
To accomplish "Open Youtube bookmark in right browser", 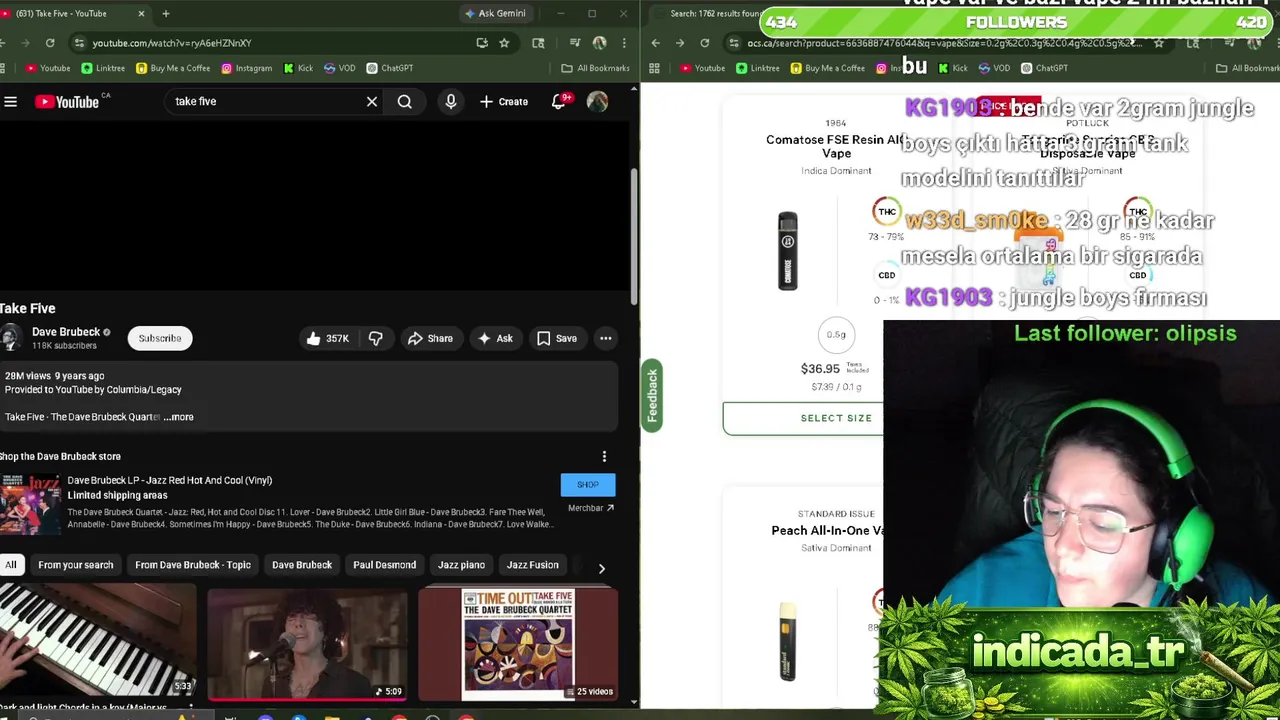I will click(x=702, y=68).
